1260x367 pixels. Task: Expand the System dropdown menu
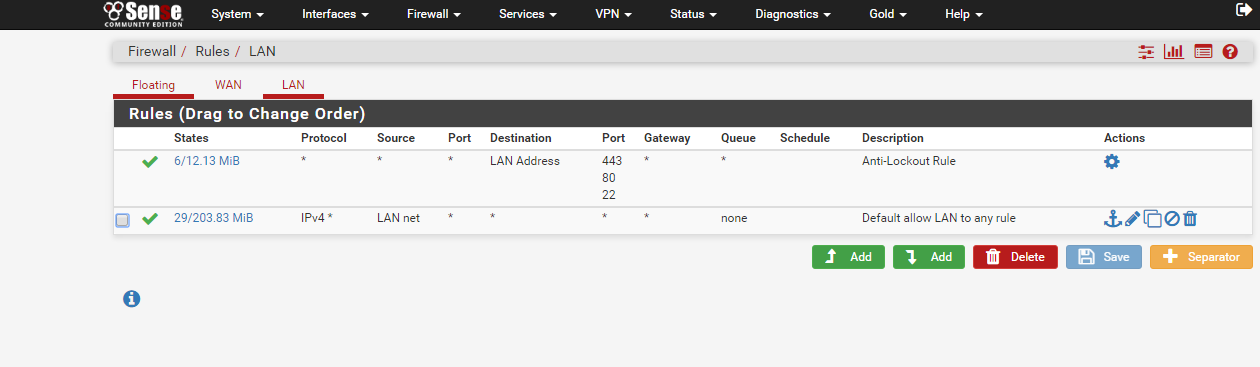pos(238,14)
